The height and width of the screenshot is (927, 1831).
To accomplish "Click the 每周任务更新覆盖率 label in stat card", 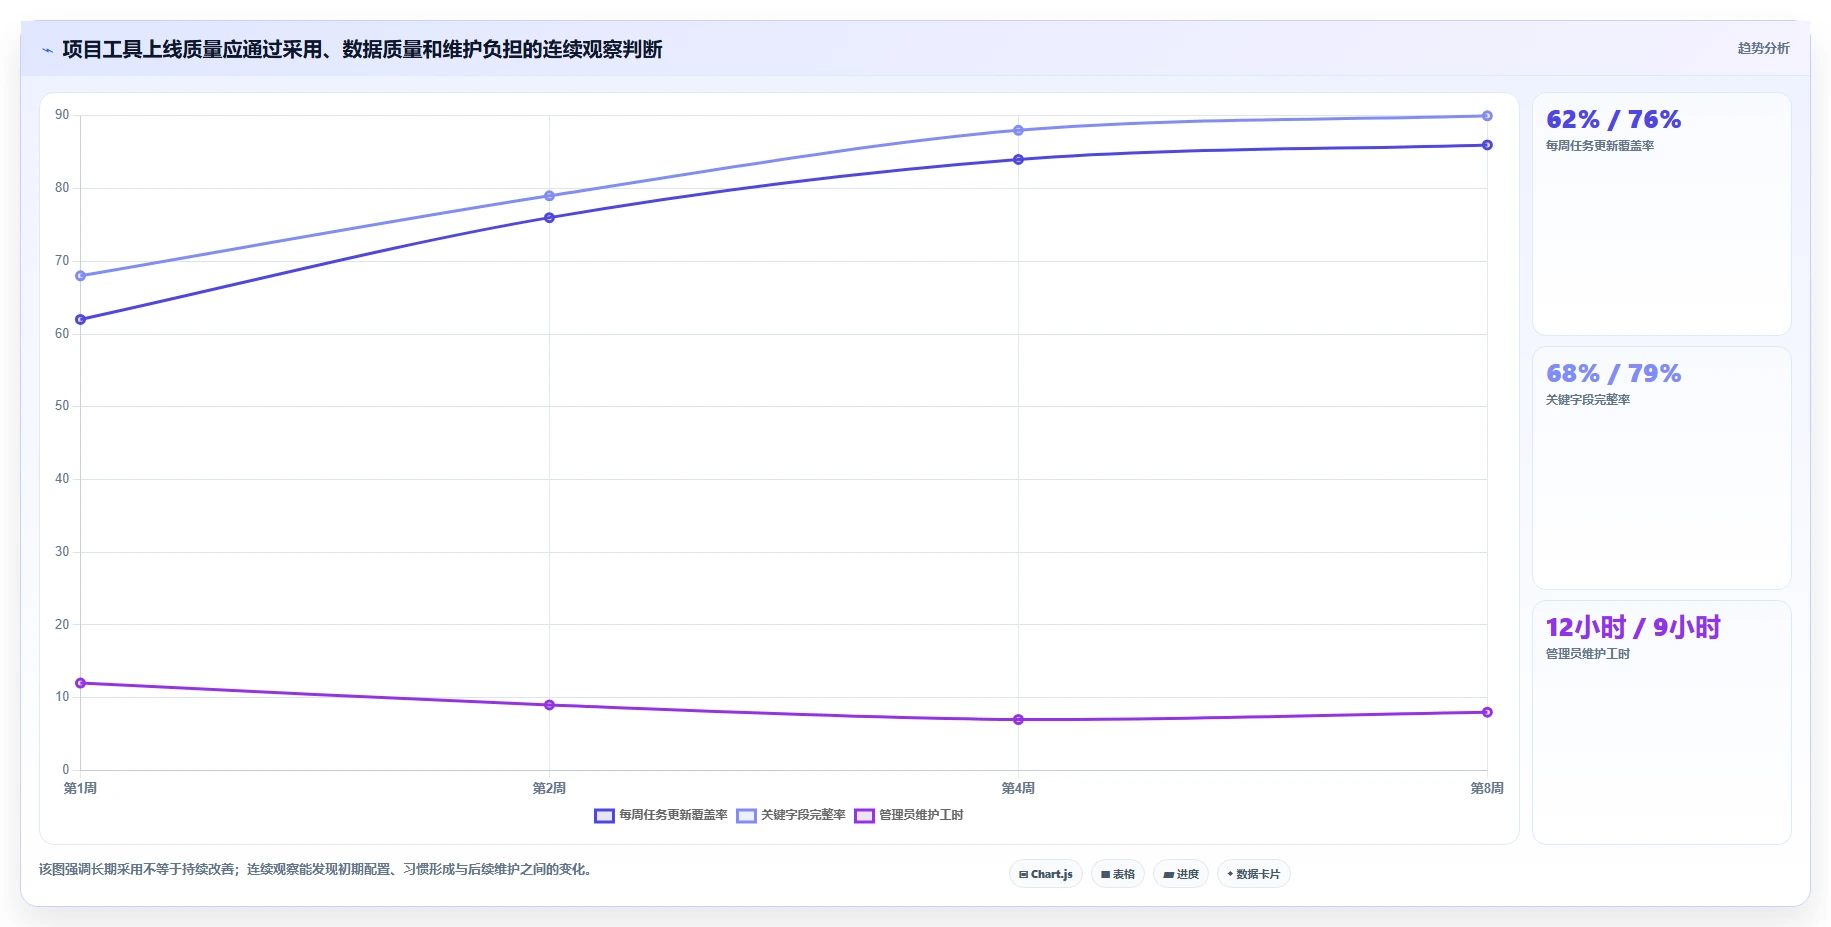I will tap(1600, 146).
